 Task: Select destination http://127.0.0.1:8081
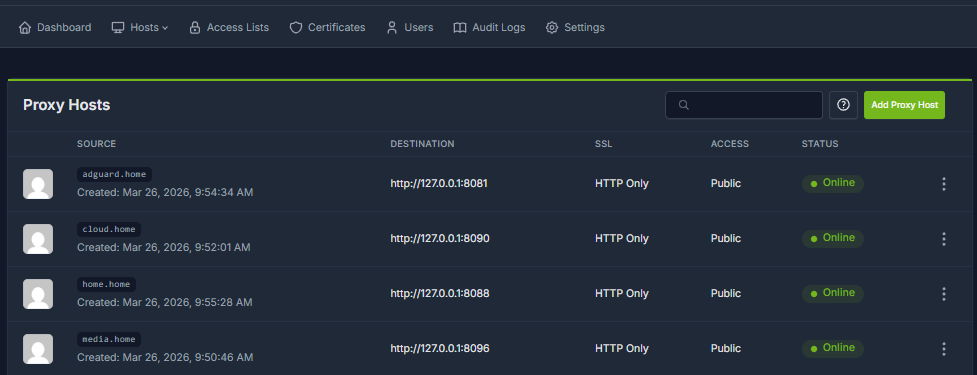pos(439,184)
